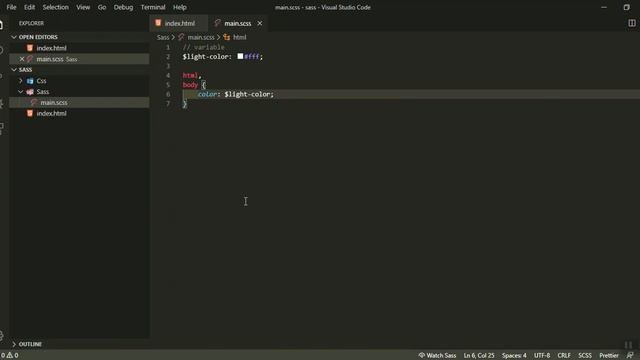Image resolution: width=640 pixels, height=360 pixels.
Task: Switch to the index.html editor tab
Action: (179, 23)
